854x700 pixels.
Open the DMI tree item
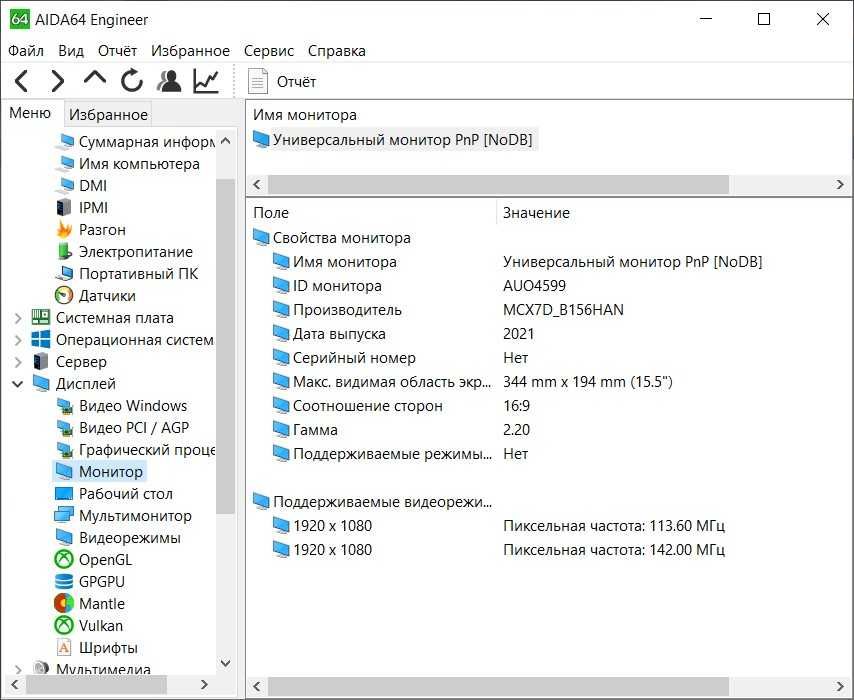82,186
